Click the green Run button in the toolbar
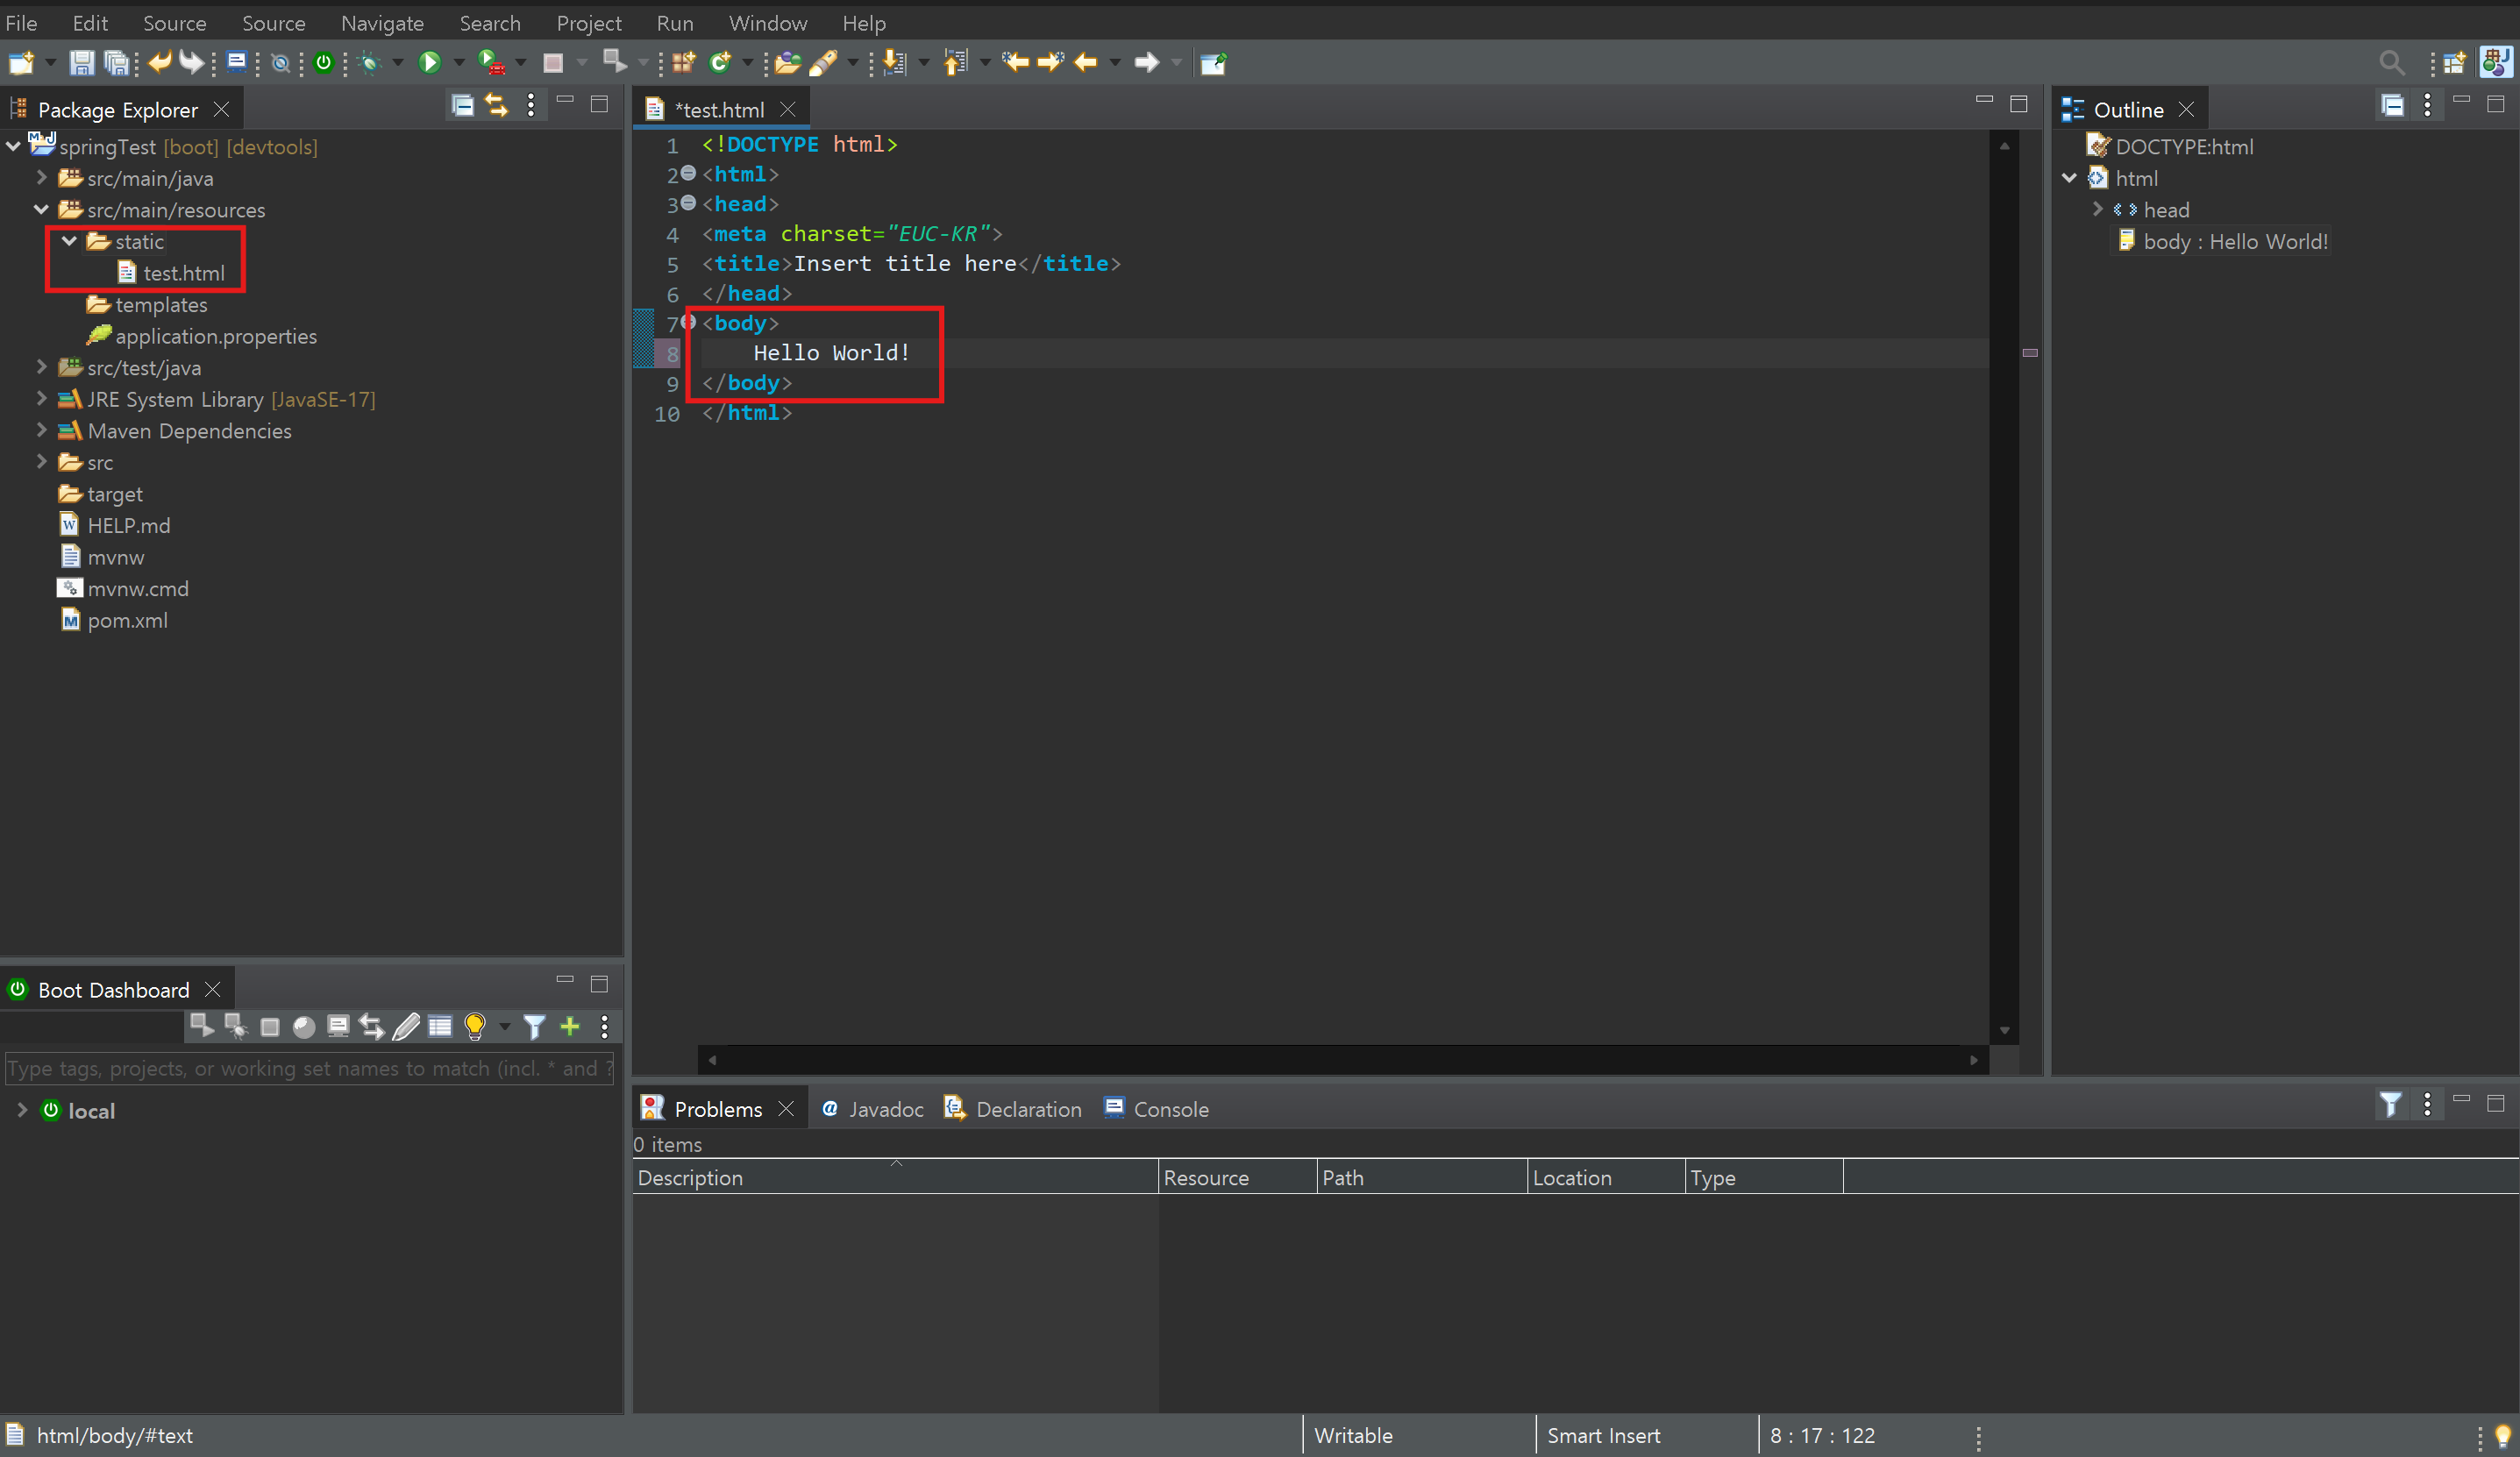2520x1457 pixels. click(x=429, y=63)
